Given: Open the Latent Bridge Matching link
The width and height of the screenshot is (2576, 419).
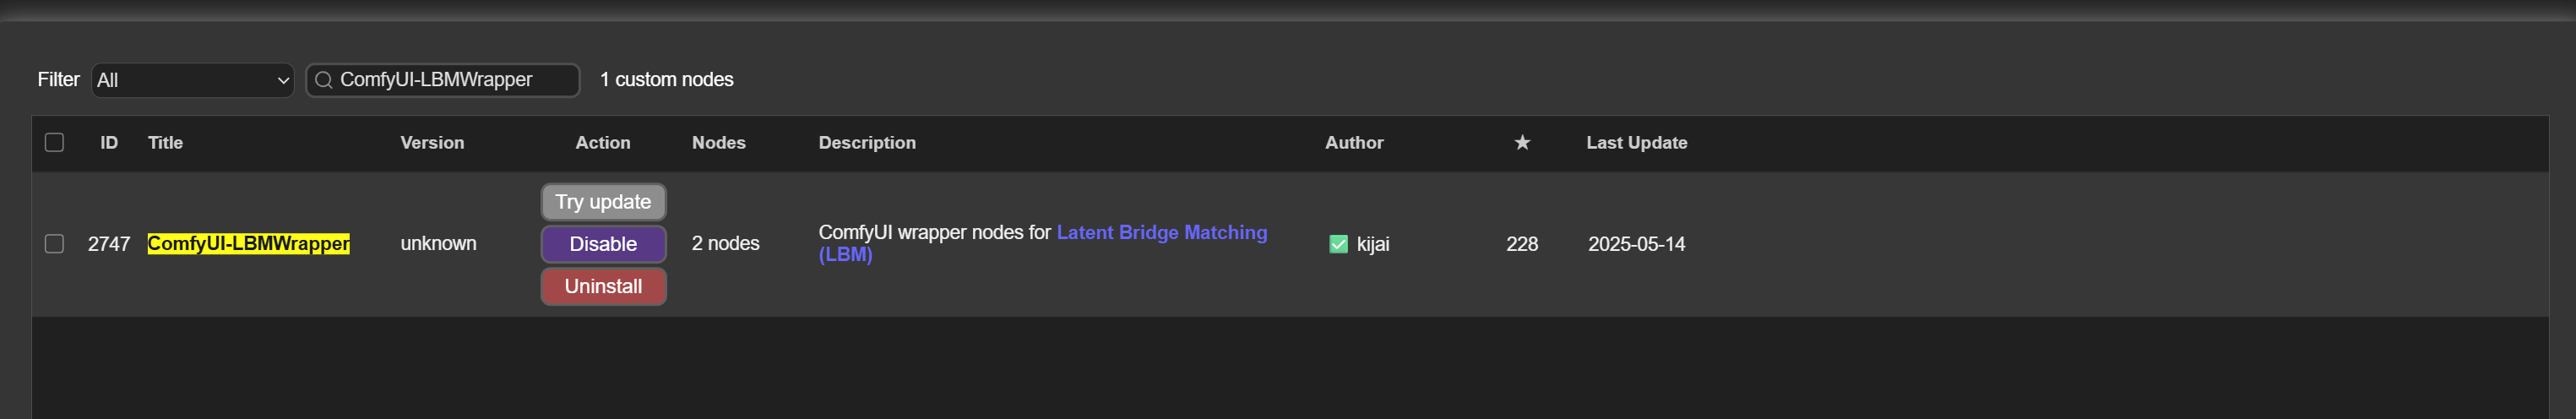Looking at the screenshot, I should 1161,233.
